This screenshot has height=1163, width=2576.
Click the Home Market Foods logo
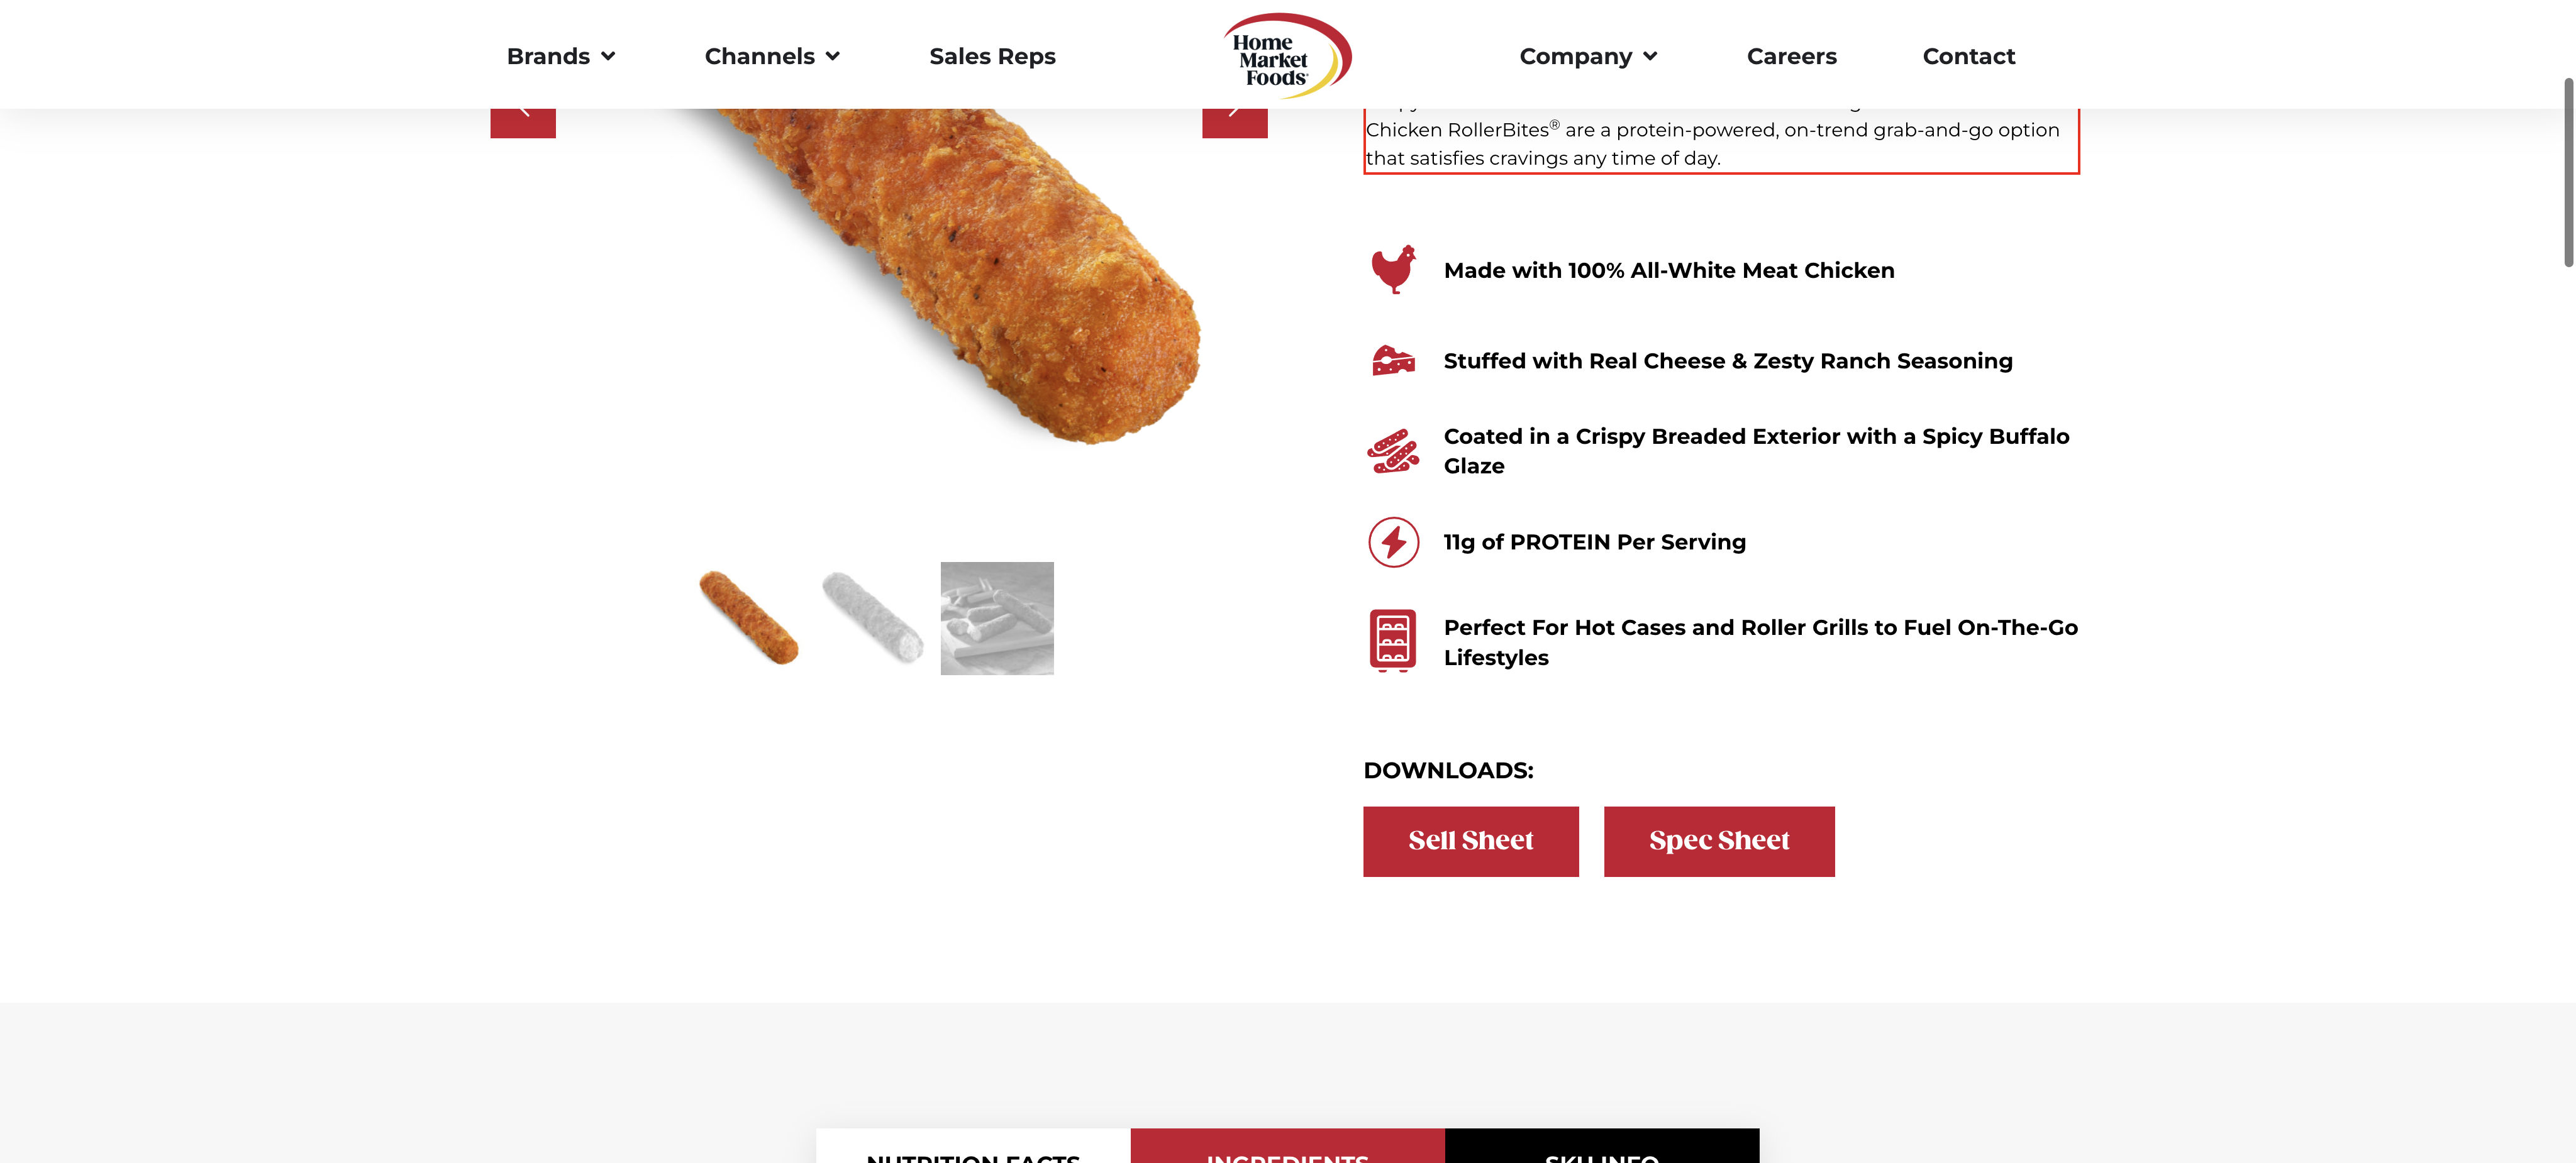[1287, 56]
